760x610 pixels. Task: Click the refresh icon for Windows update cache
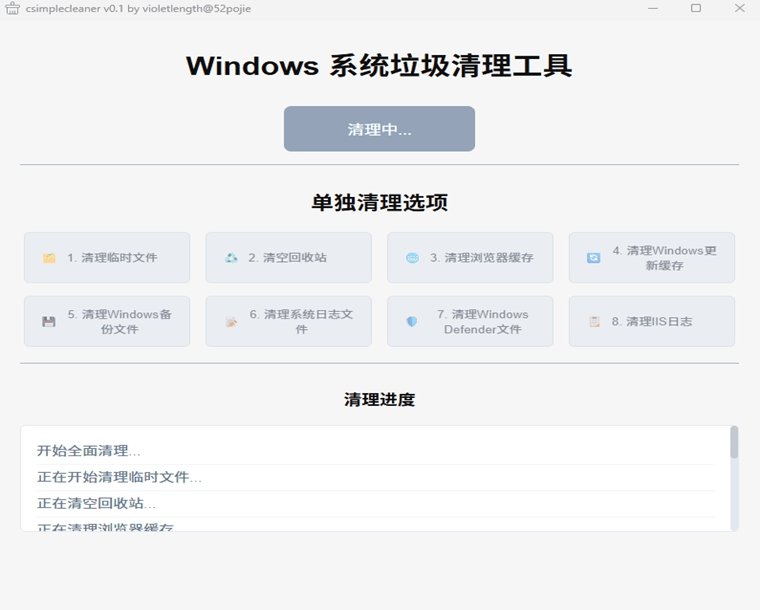[x=594, y=258]
